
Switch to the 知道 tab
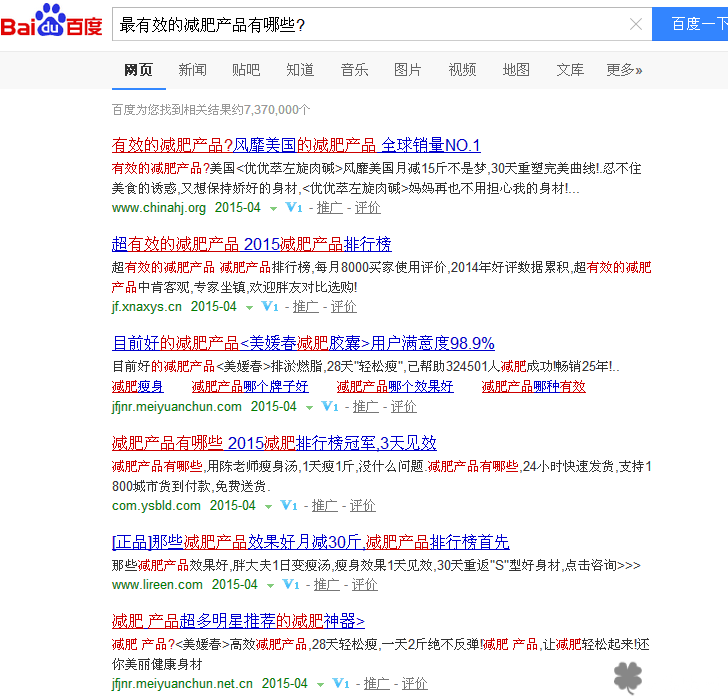pos(300,70)
